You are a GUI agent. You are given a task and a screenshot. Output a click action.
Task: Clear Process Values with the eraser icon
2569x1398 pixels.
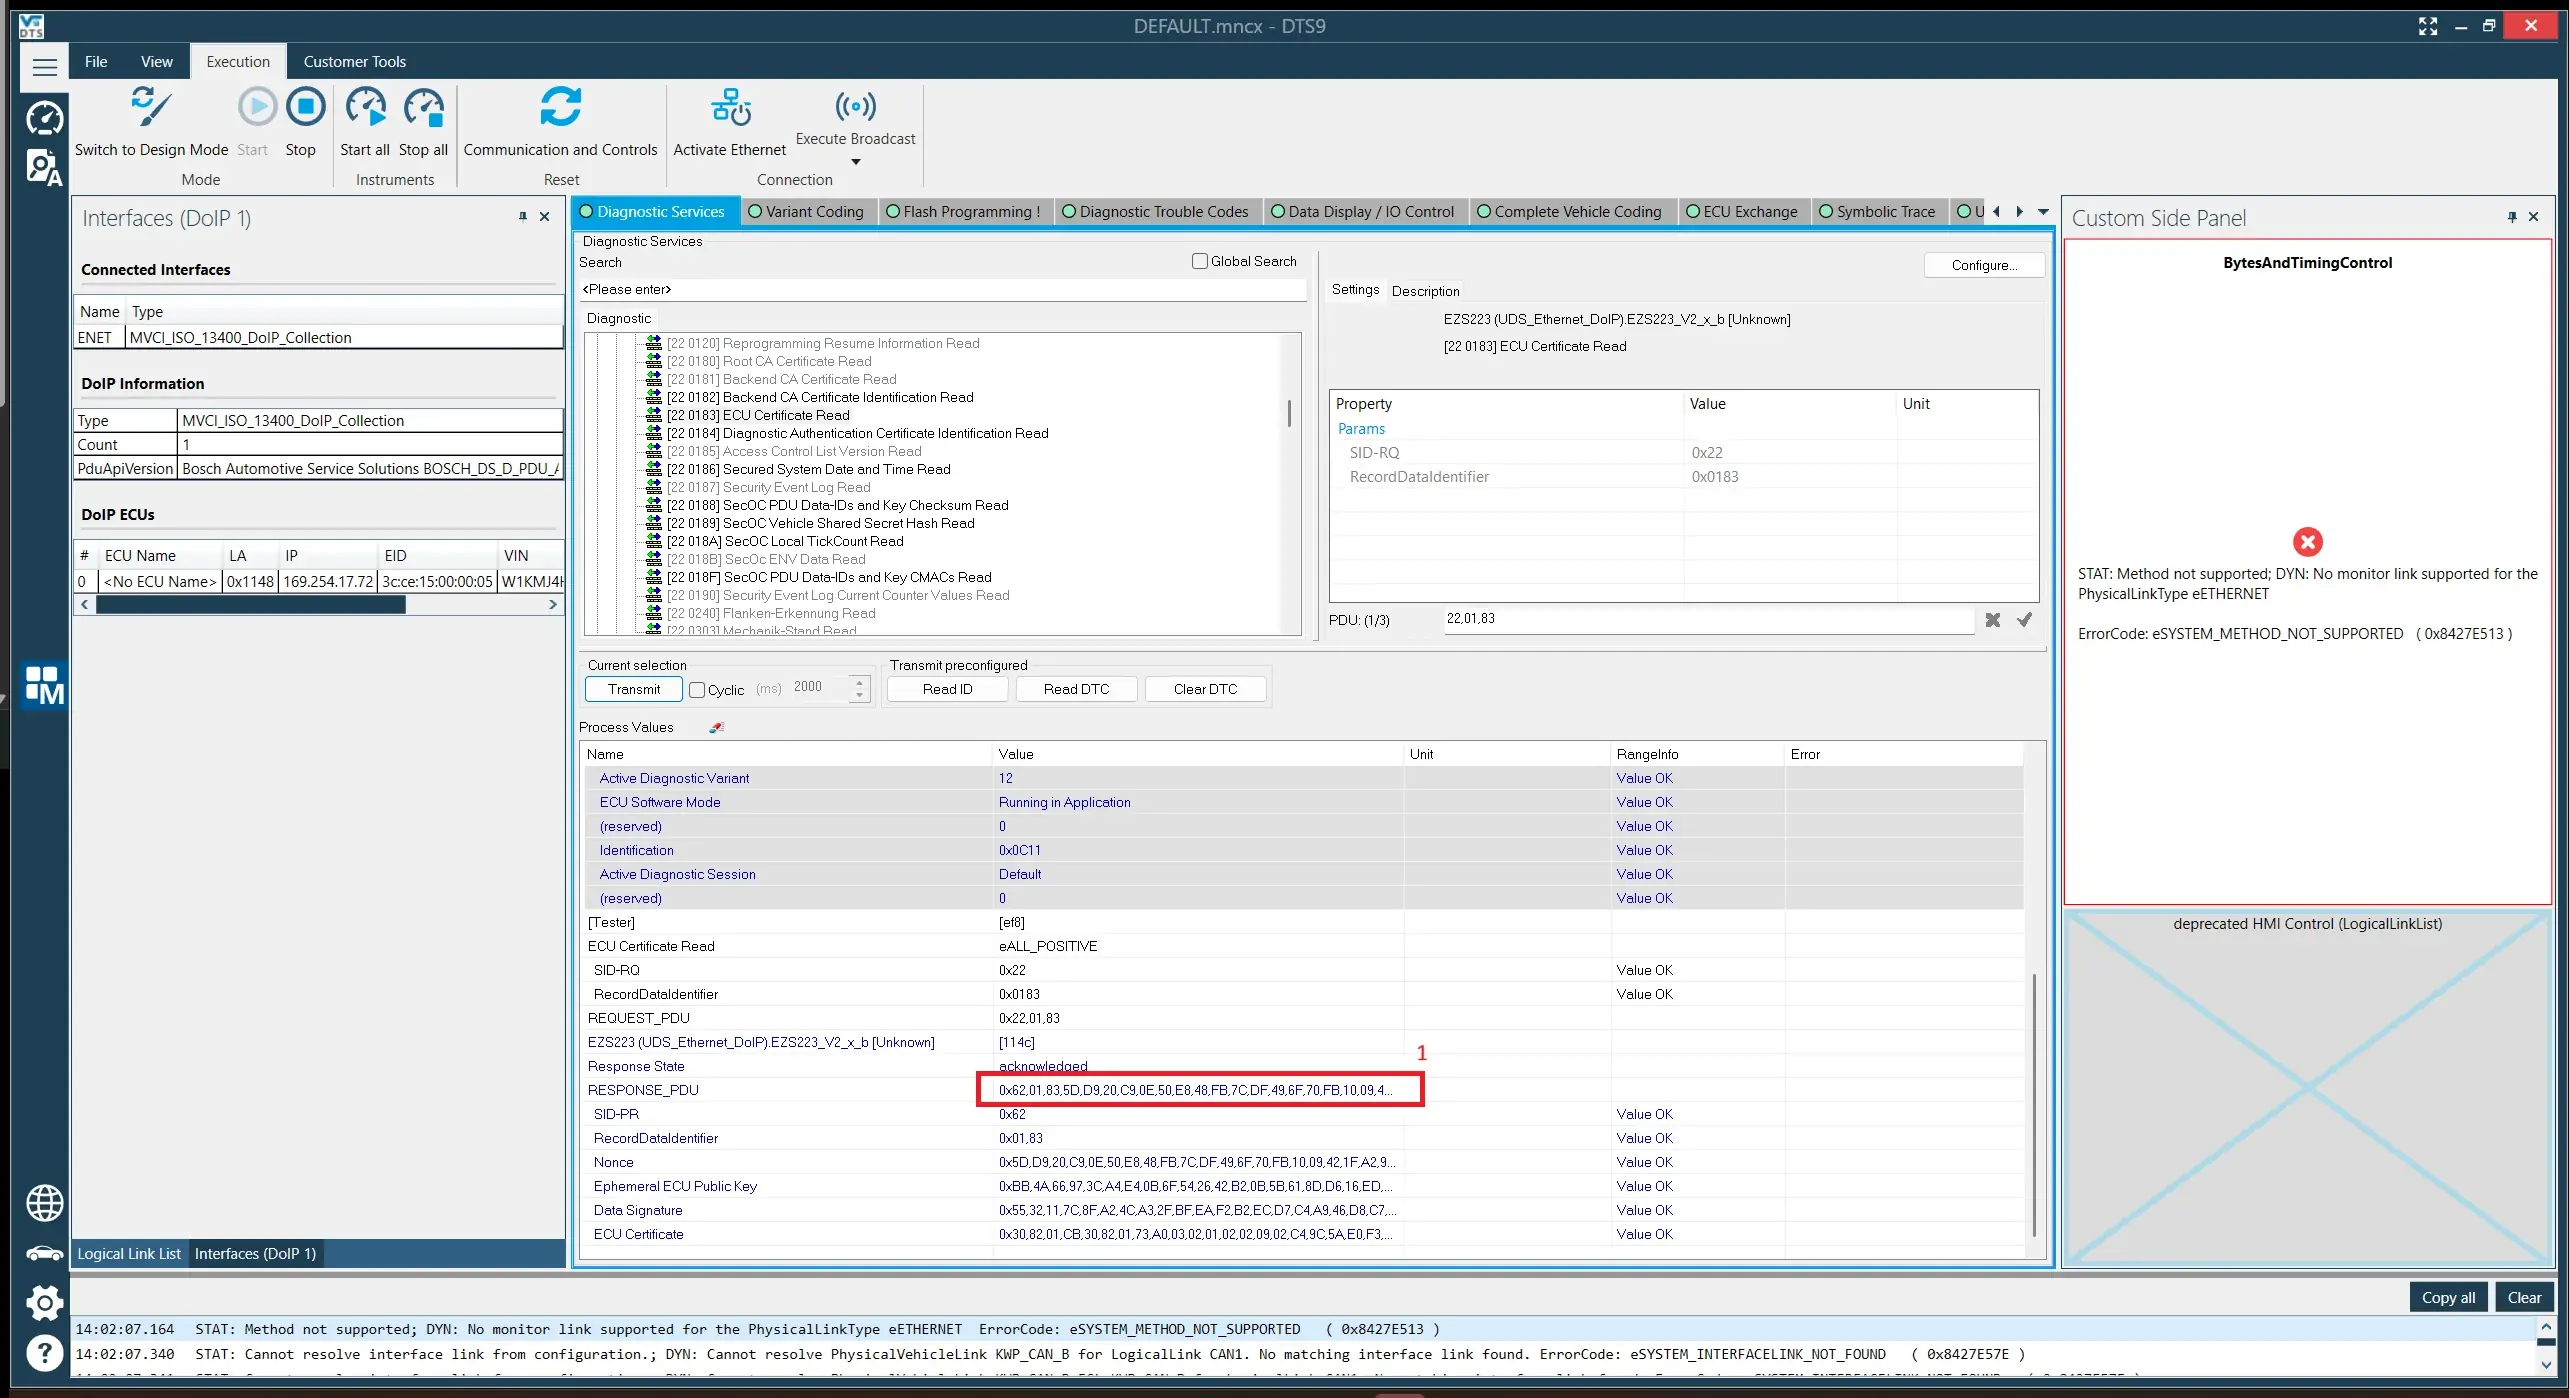coord(716,727)
